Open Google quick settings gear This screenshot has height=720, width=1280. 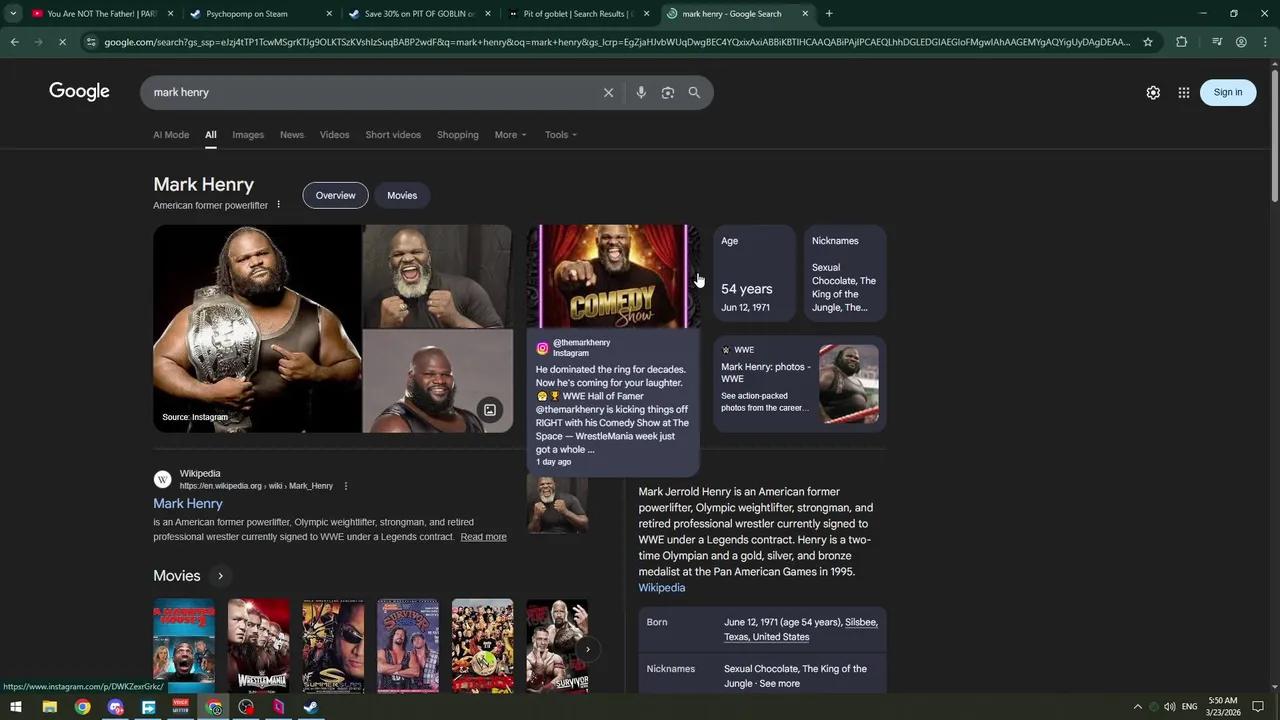click(x=1153, y=92)
